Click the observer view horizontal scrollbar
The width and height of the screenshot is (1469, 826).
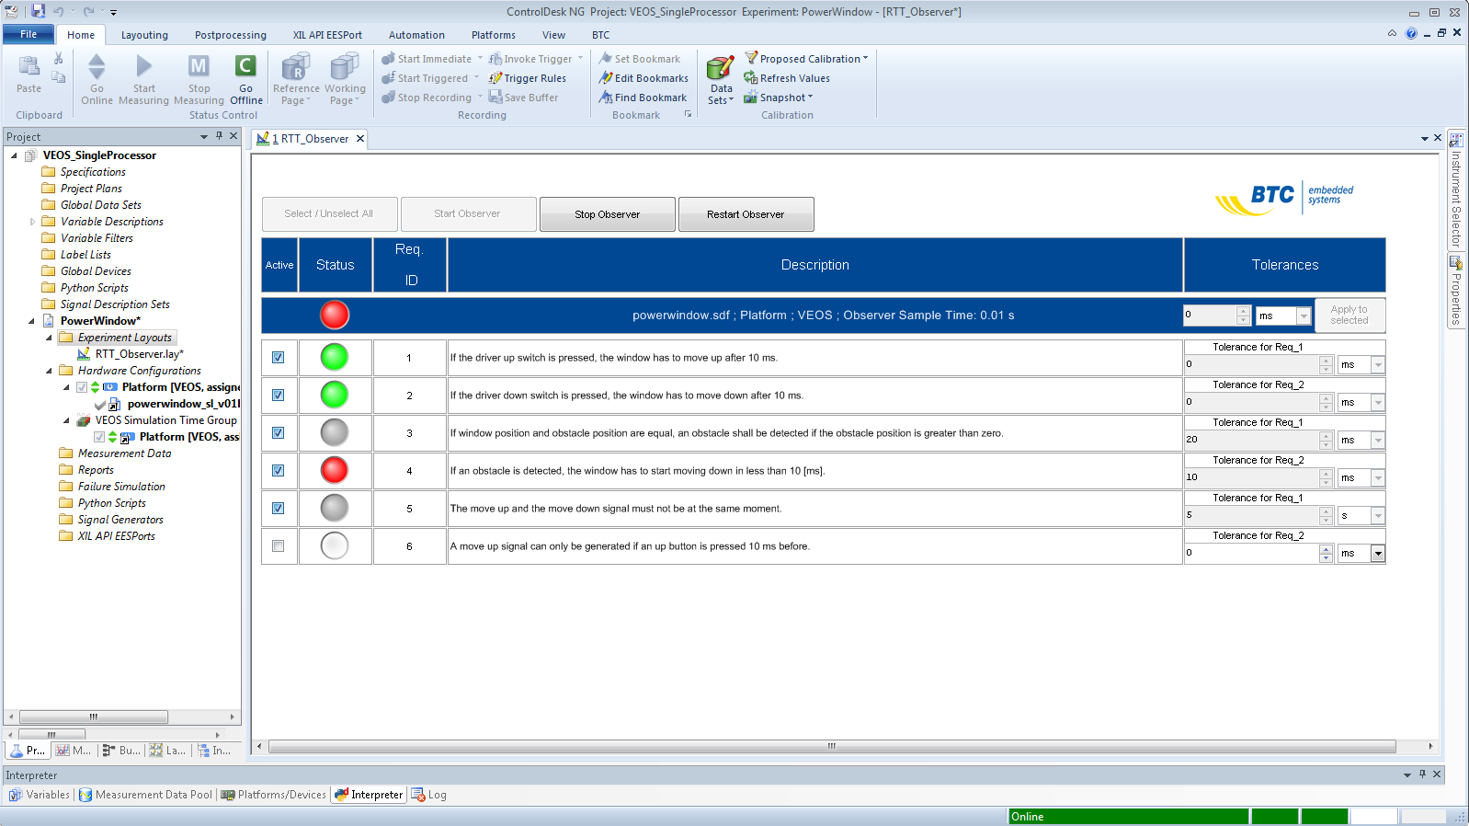click(x=832, y=746)
